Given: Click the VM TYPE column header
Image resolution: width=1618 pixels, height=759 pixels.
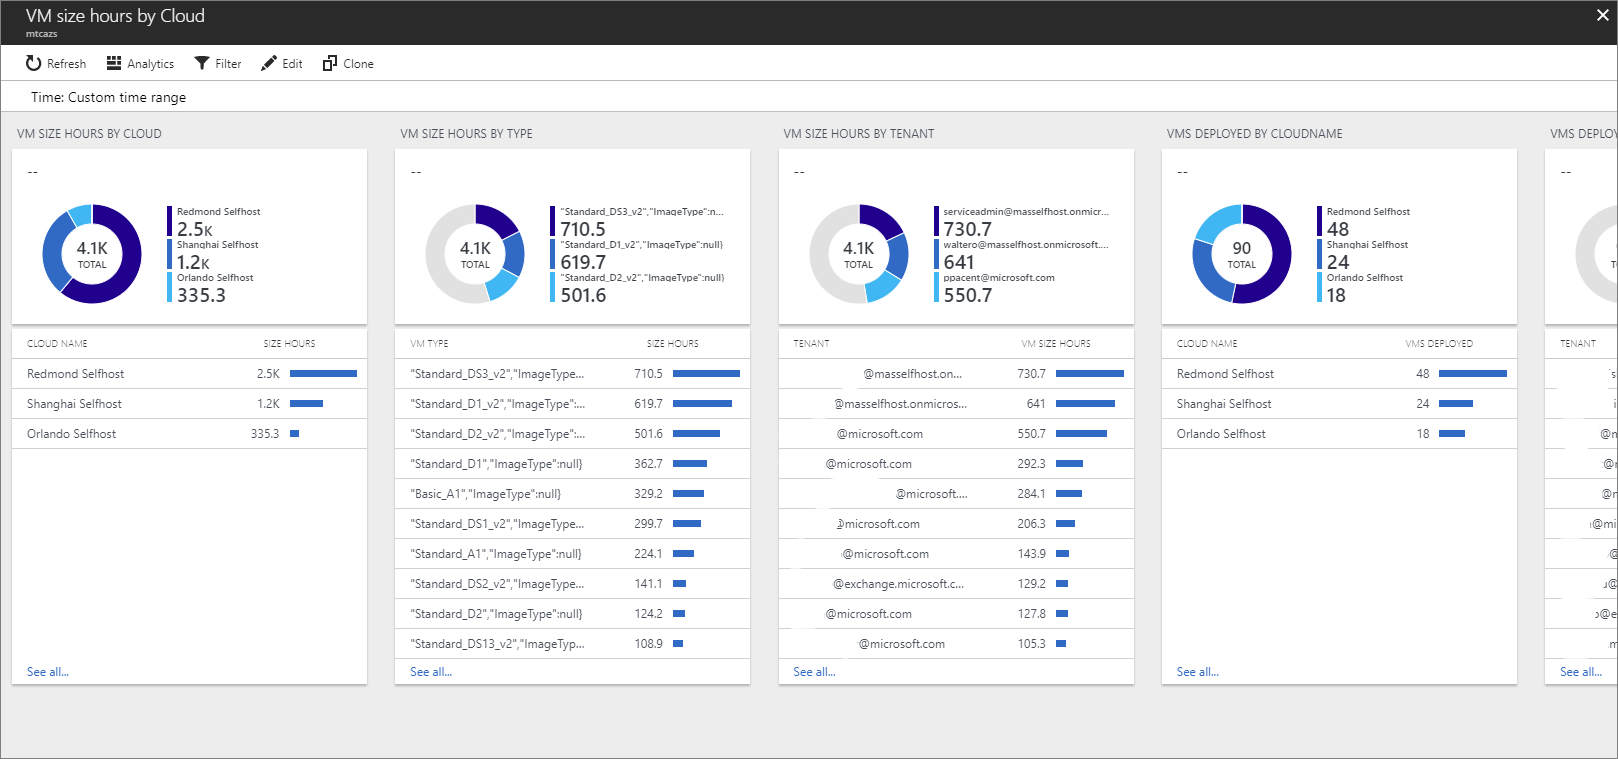Looking at the screenshot, I should (429, 344).
